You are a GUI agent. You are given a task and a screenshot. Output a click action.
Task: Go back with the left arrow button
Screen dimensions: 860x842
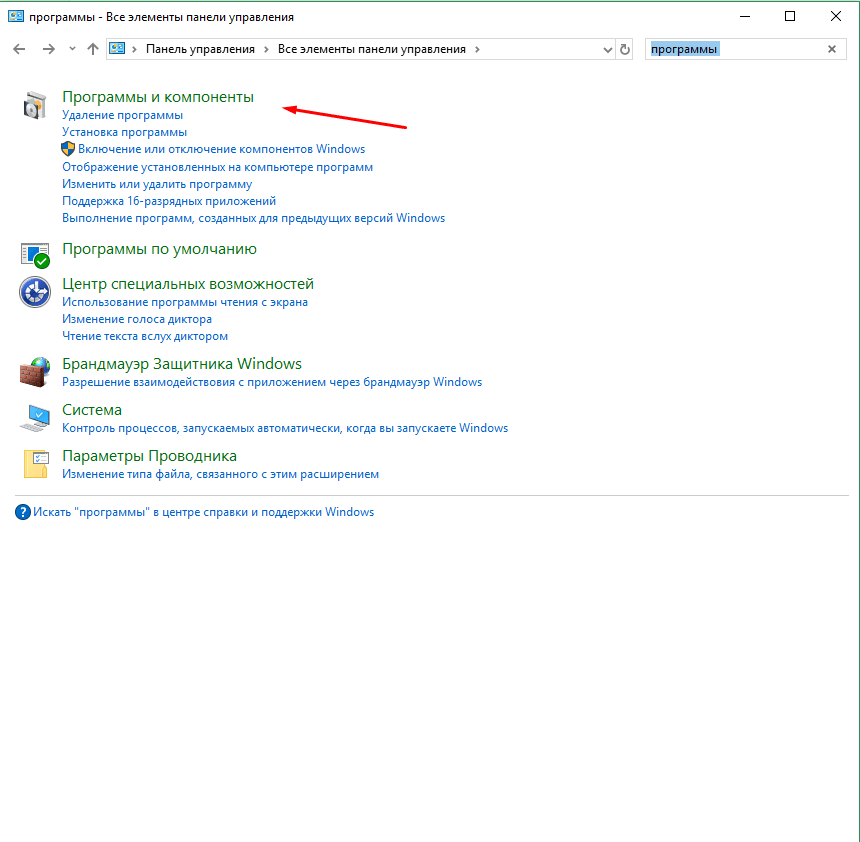(x=19, y=49)
